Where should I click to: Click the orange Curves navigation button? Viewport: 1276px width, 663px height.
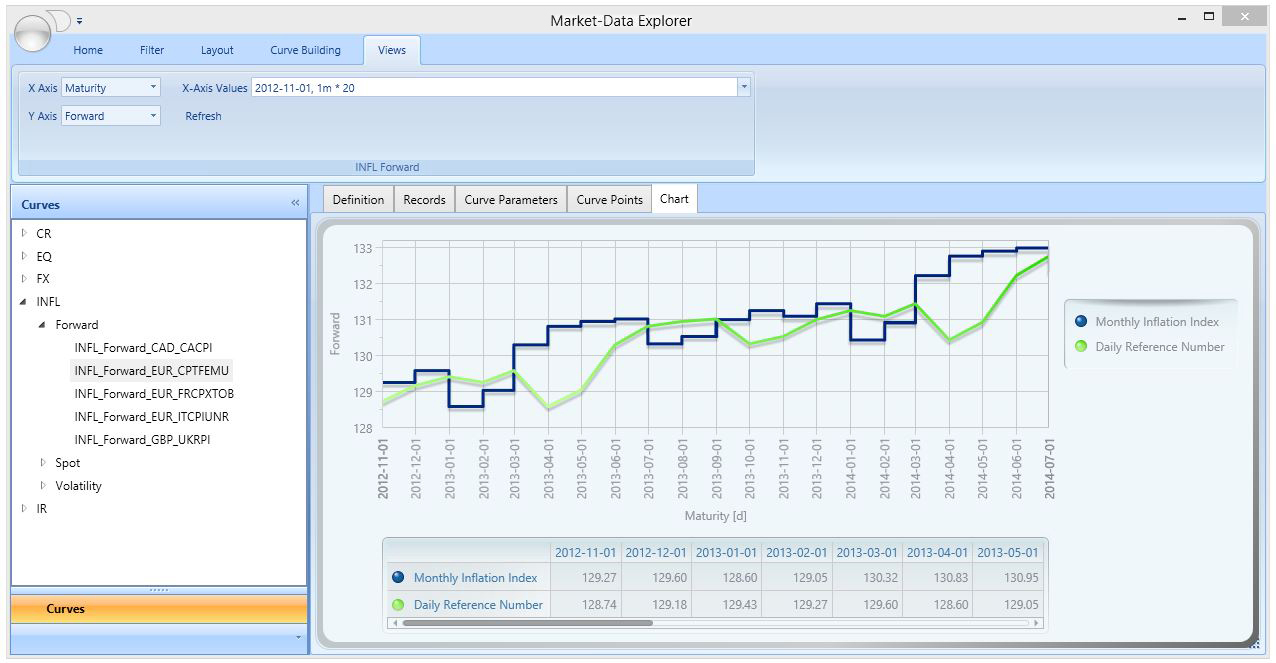(159, 608)
